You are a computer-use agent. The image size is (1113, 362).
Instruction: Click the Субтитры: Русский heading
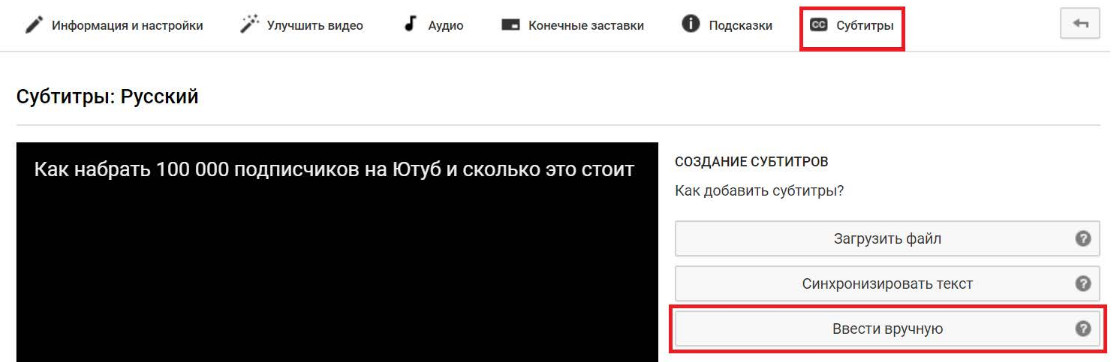[107, 97]
